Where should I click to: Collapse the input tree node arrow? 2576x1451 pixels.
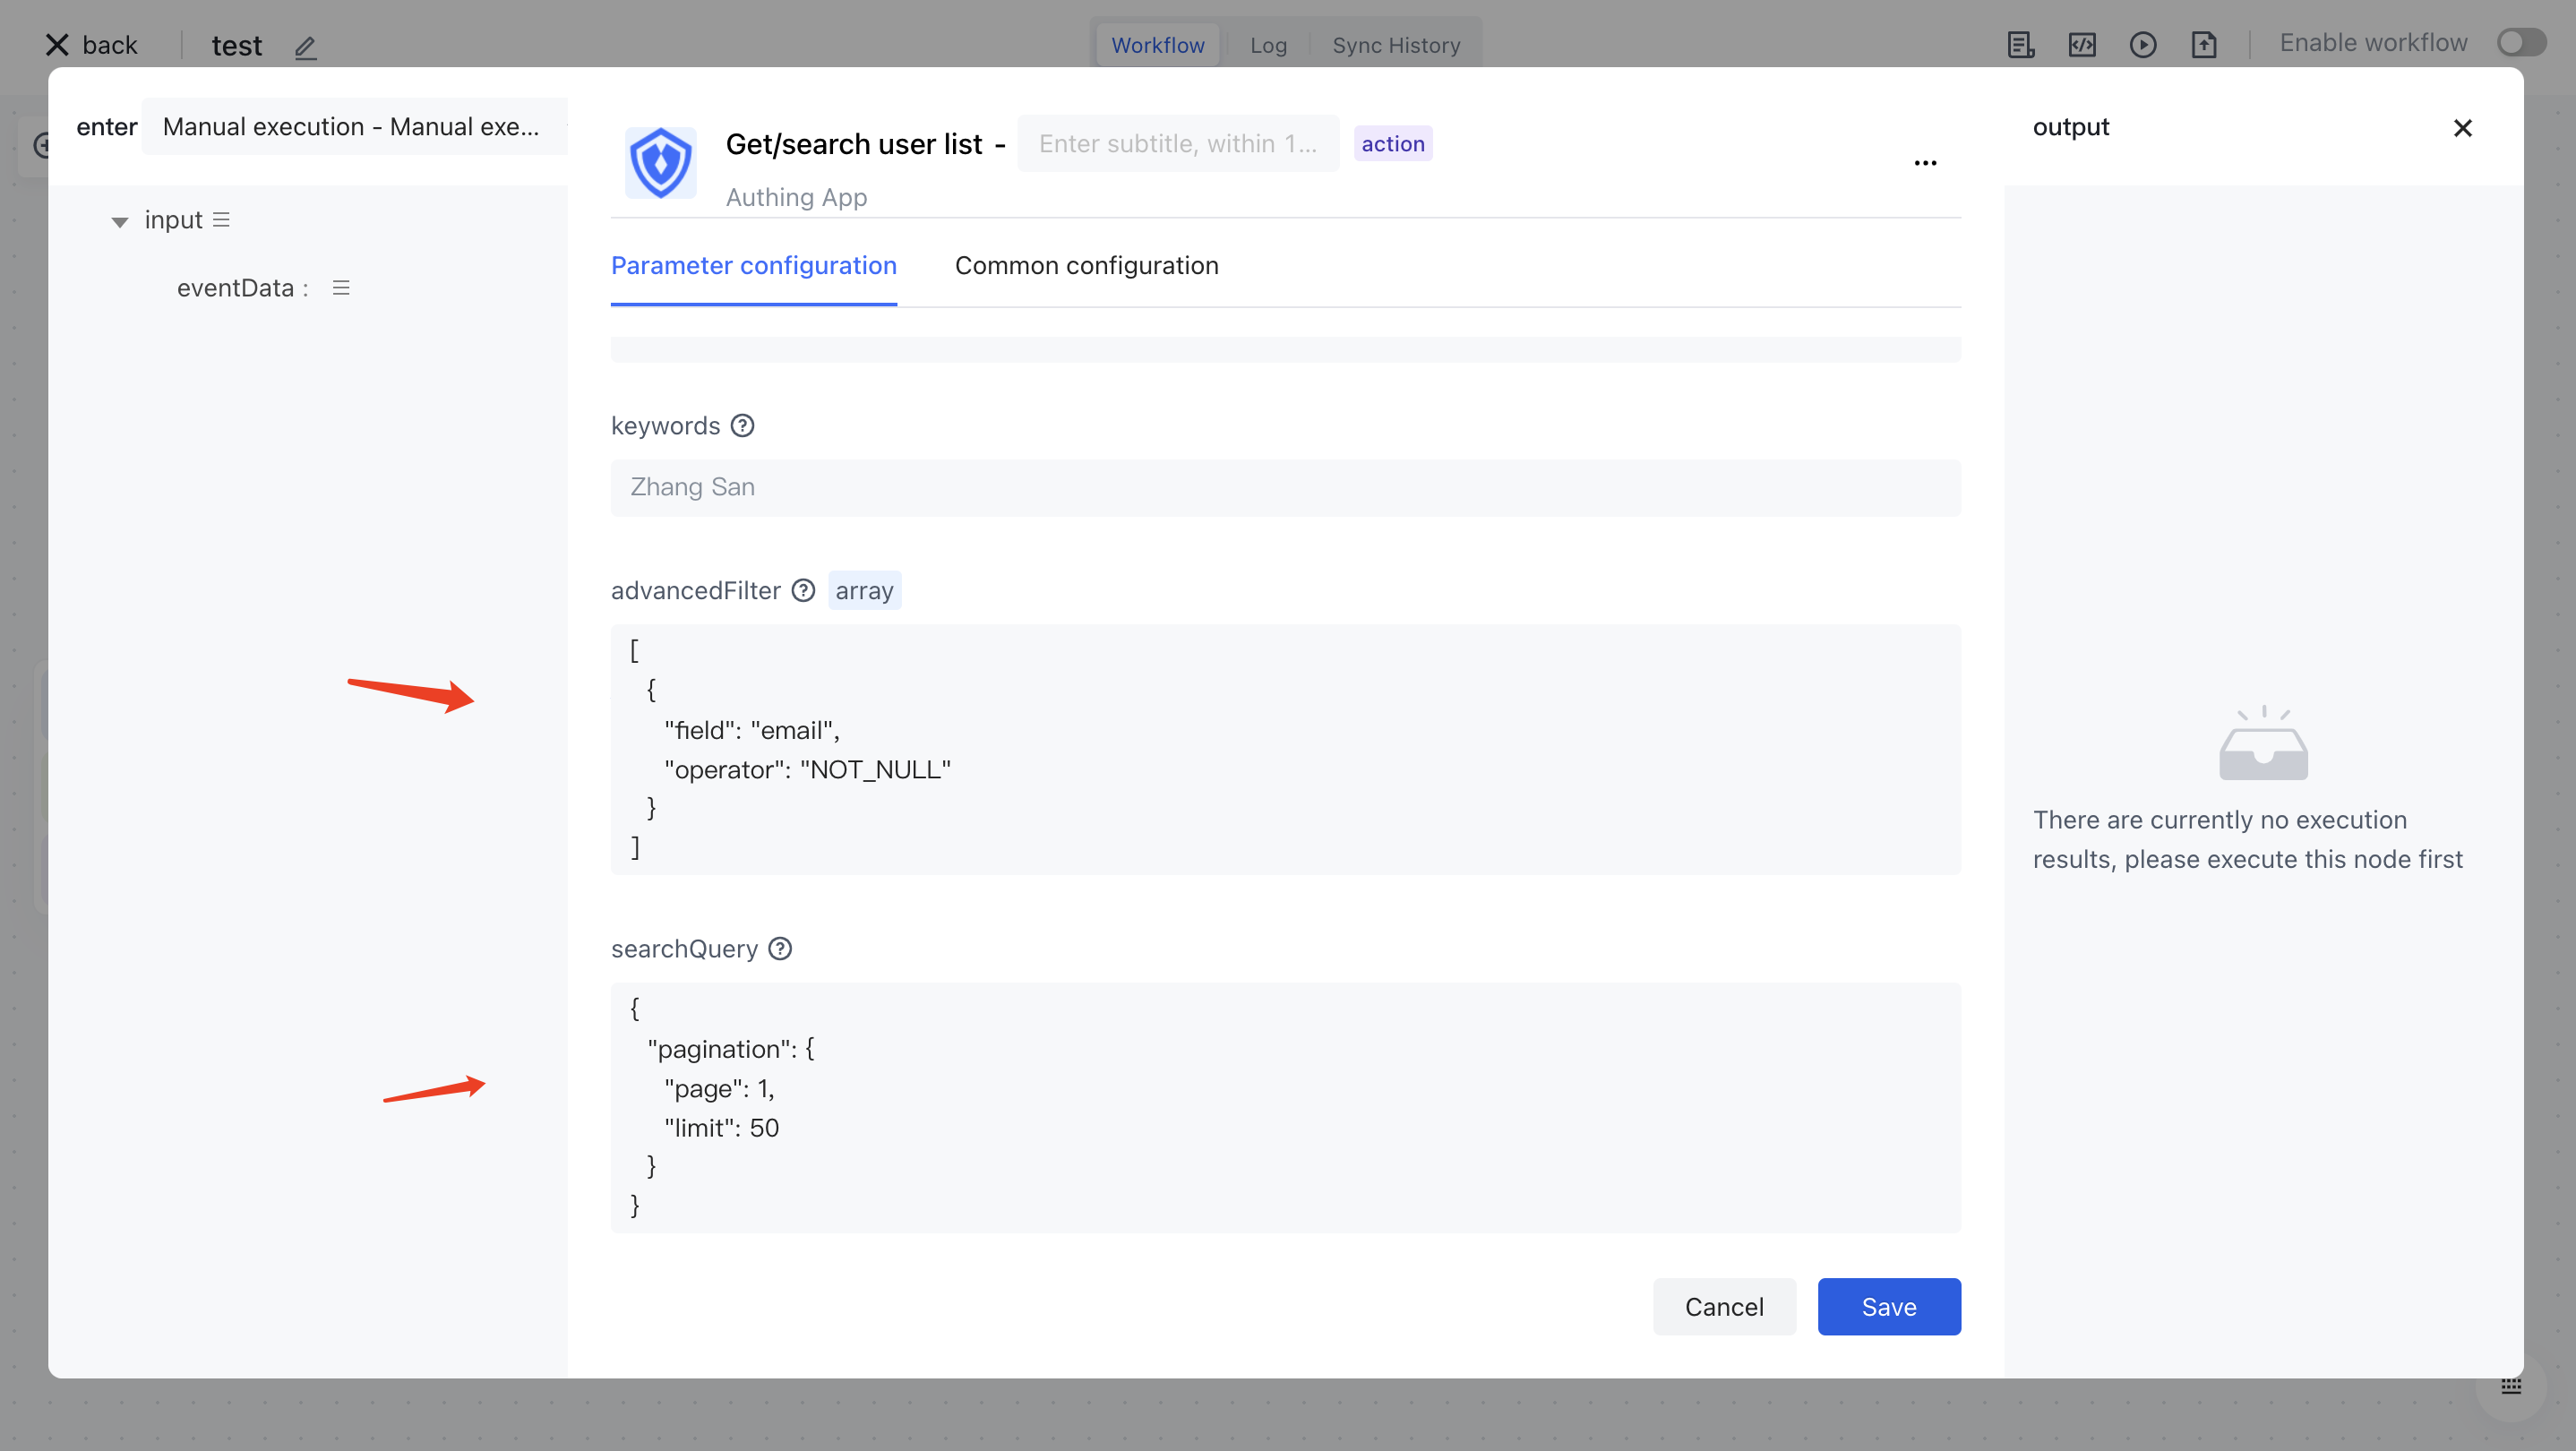click(x=120, y=222)
